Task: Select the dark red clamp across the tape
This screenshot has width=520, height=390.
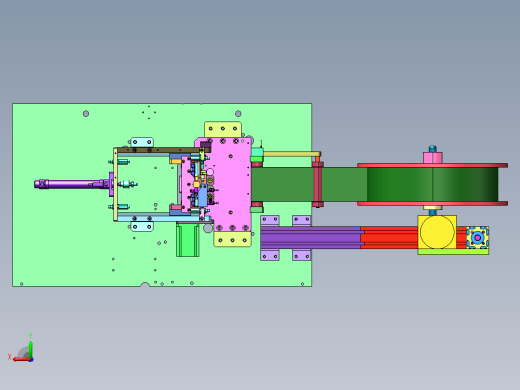Action: click(x=318, y=184)
